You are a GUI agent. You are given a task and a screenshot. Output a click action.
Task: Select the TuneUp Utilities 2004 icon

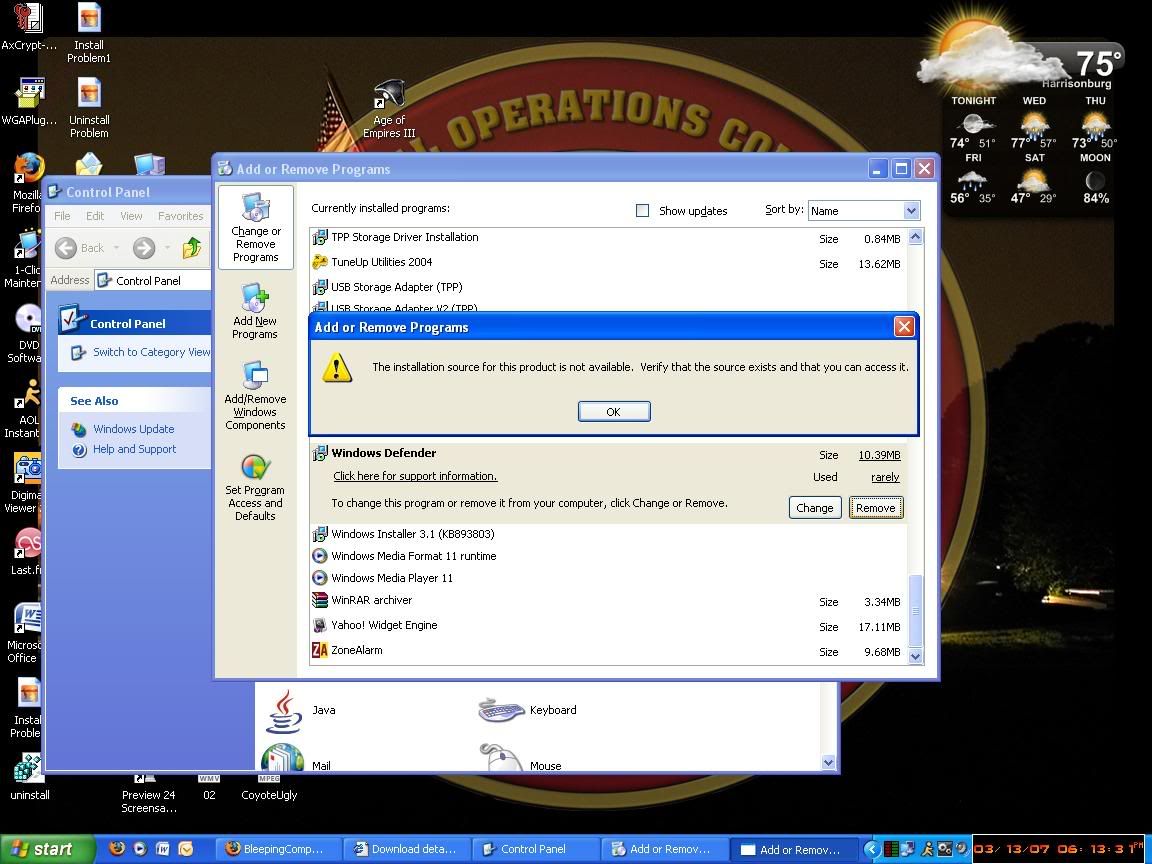[x=320, y=262]
